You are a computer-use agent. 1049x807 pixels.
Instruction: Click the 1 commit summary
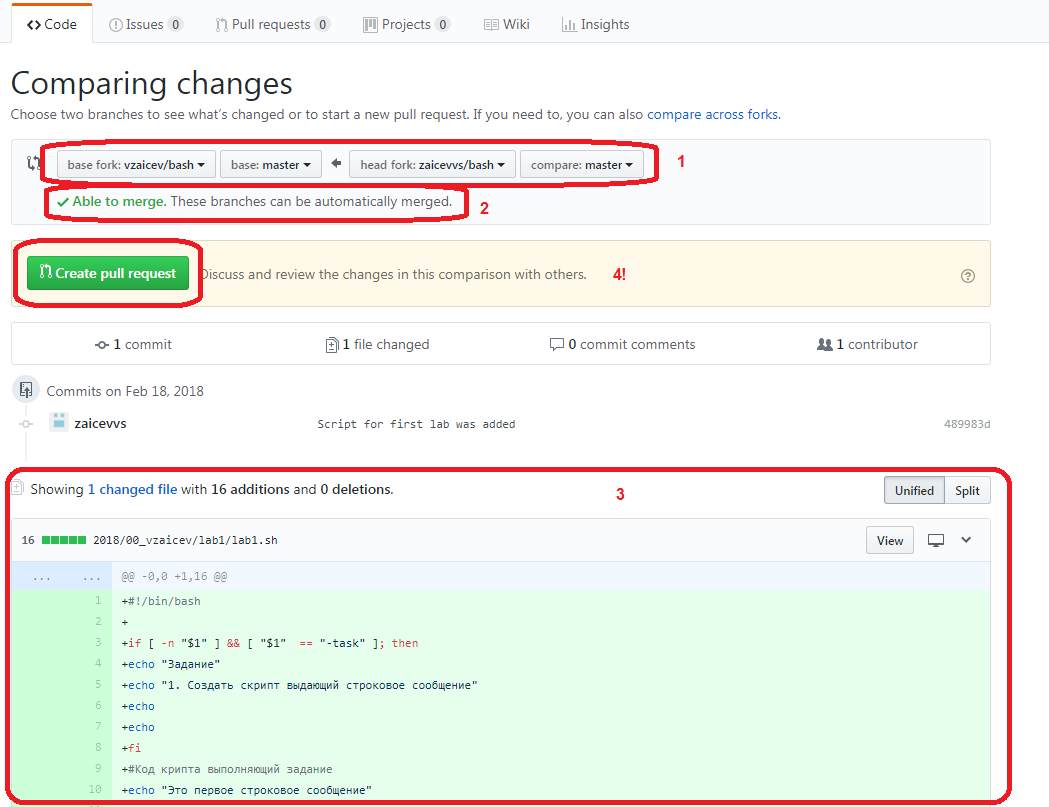coord(134,345)
